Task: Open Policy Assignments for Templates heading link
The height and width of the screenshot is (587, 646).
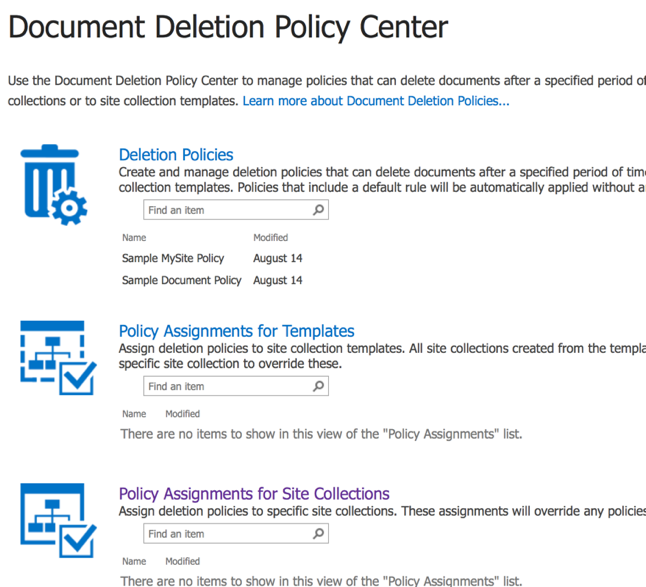Action: (236, 331)
